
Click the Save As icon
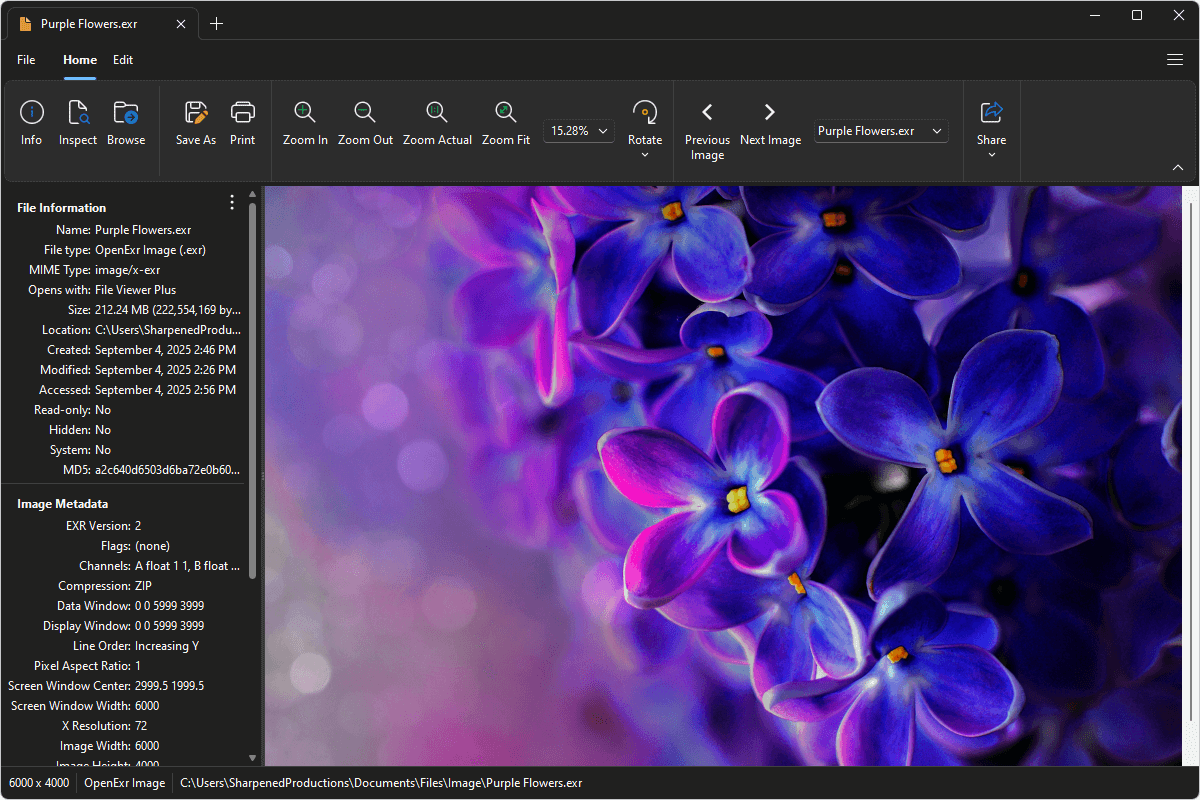tap(196, 113)
